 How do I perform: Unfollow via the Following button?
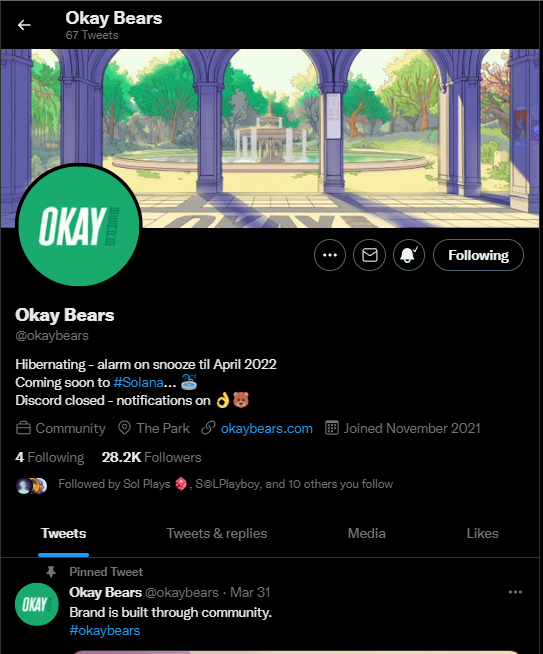tap(478, 255)
